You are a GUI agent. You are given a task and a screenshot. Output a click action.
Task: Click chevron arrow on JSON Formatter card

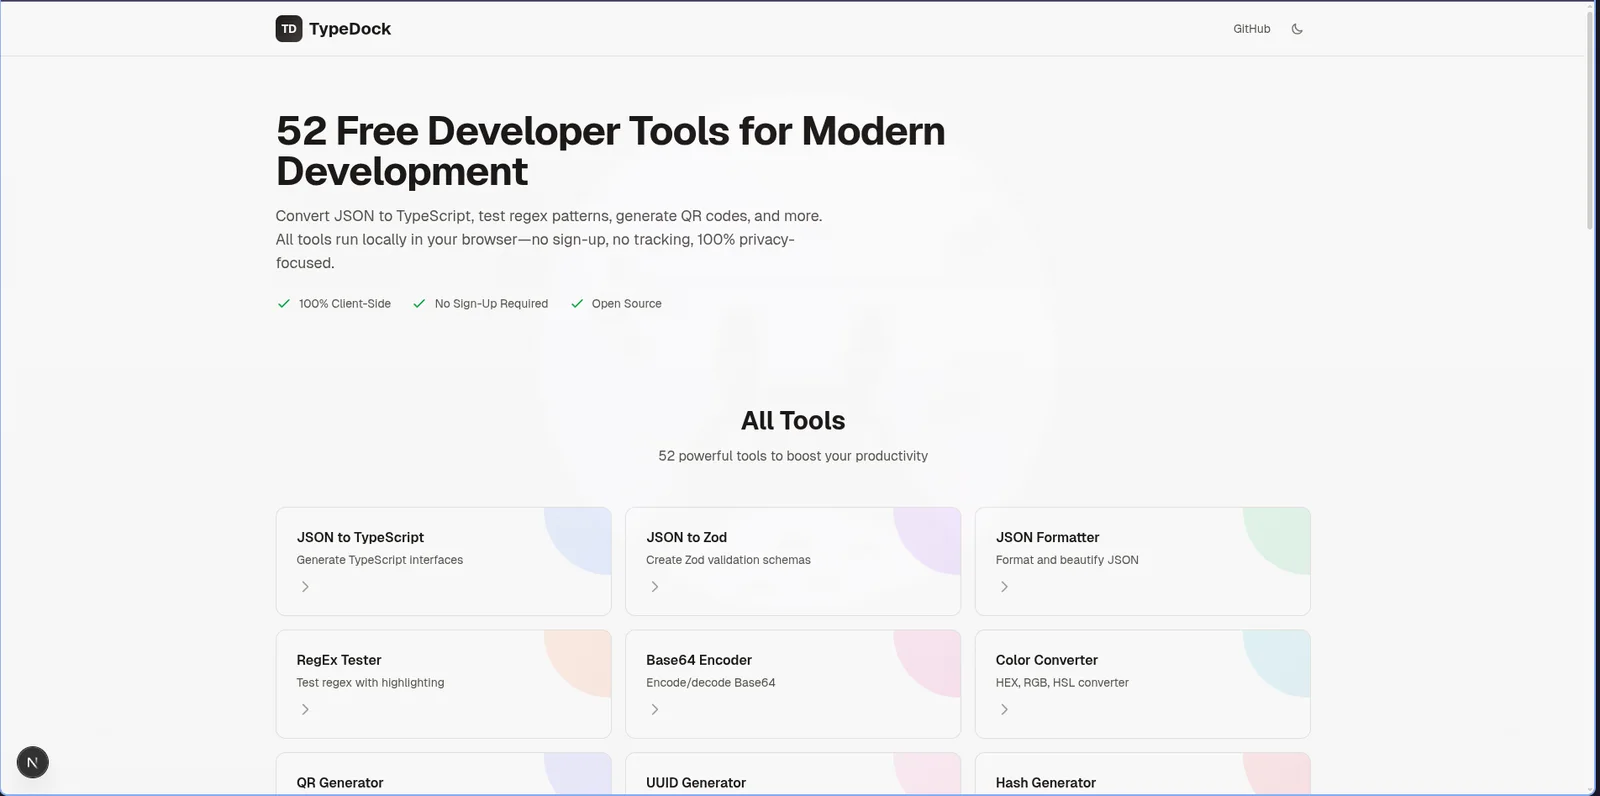[x=1004, y=587]
